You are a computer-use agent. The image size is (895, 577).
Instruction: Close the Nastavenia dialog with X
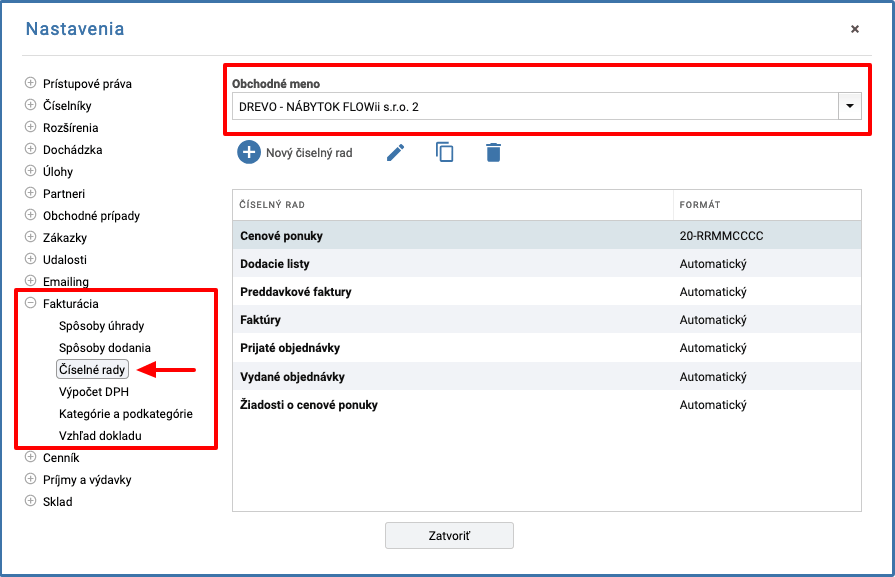click(854, 29)
